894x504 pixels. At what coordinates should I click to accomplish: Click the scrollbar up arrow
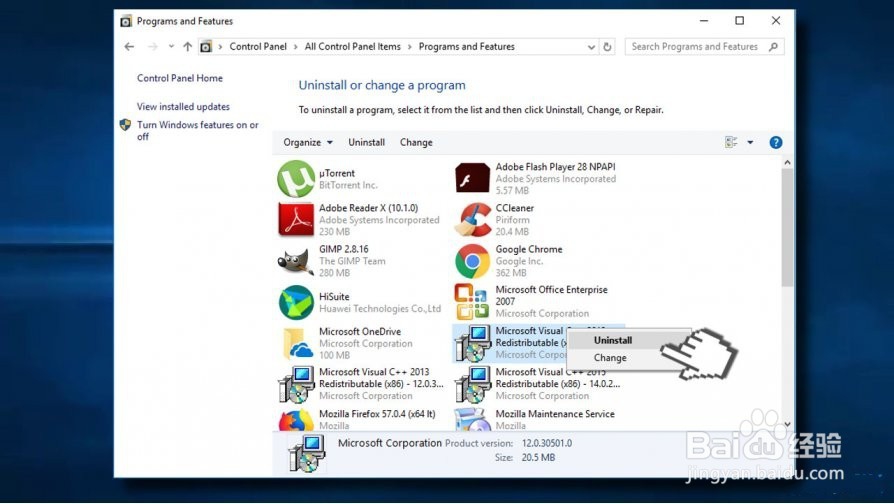[787, 162]
